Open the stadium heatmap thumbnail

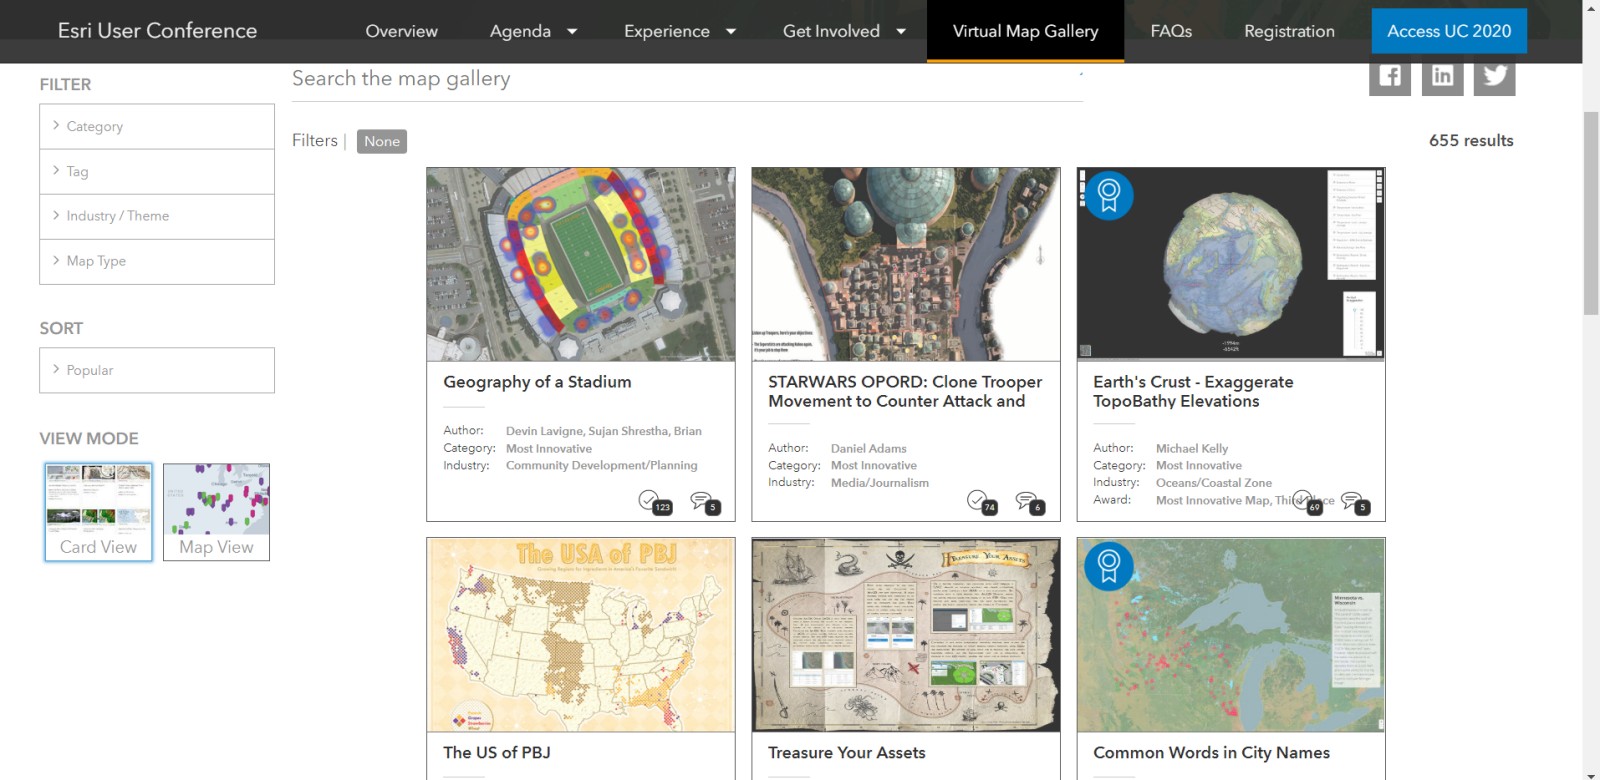tap(581, 264)
